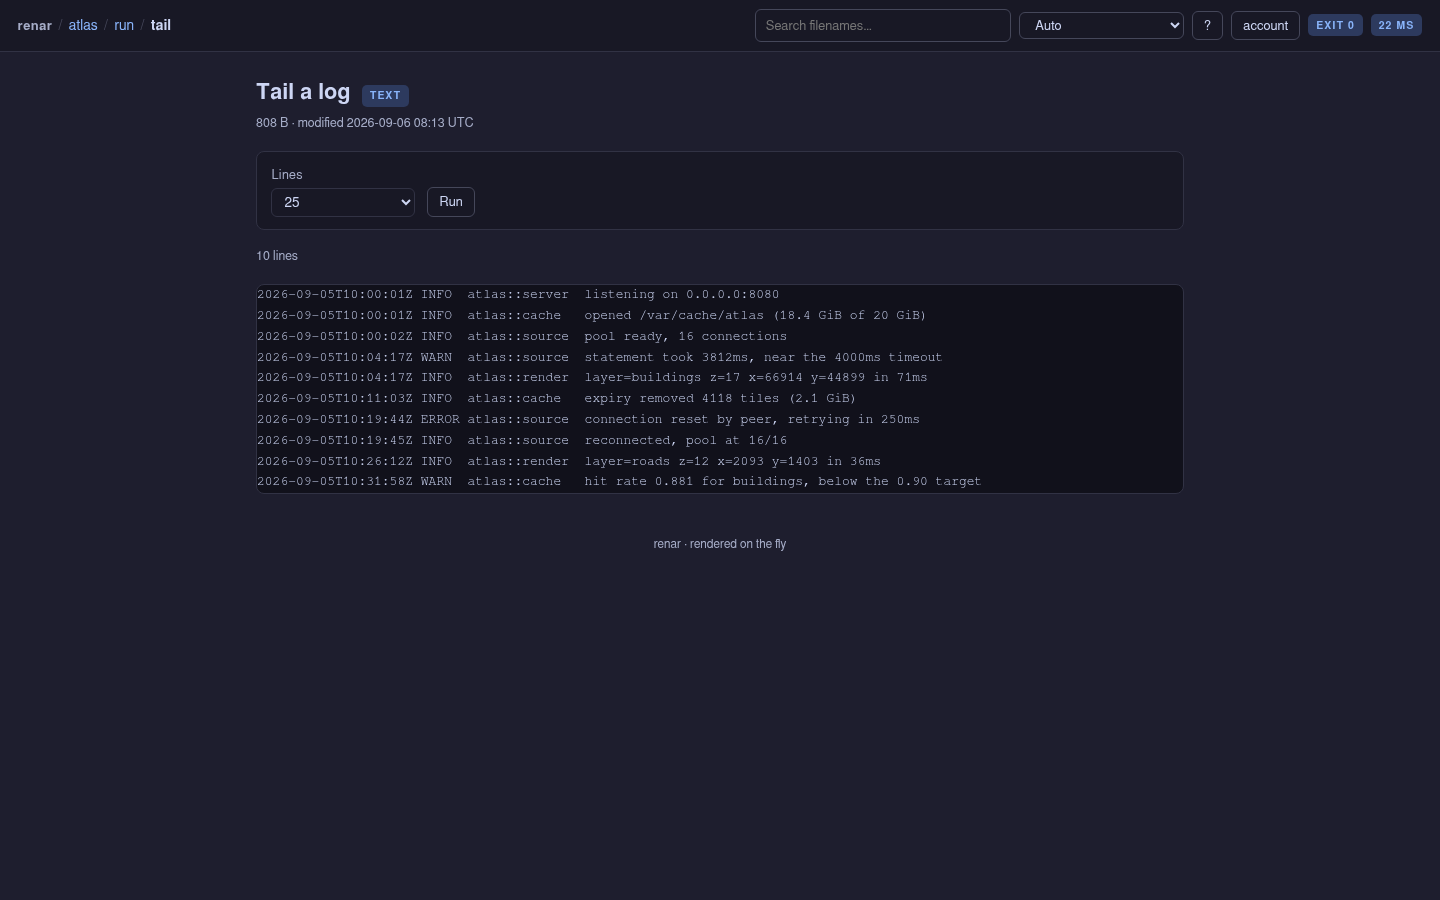Image resolution: width=1440 pixels, height=900 pixels.
Task: Focus the Search filenames field
Action: pyautogui.click(x=882, y=25)
